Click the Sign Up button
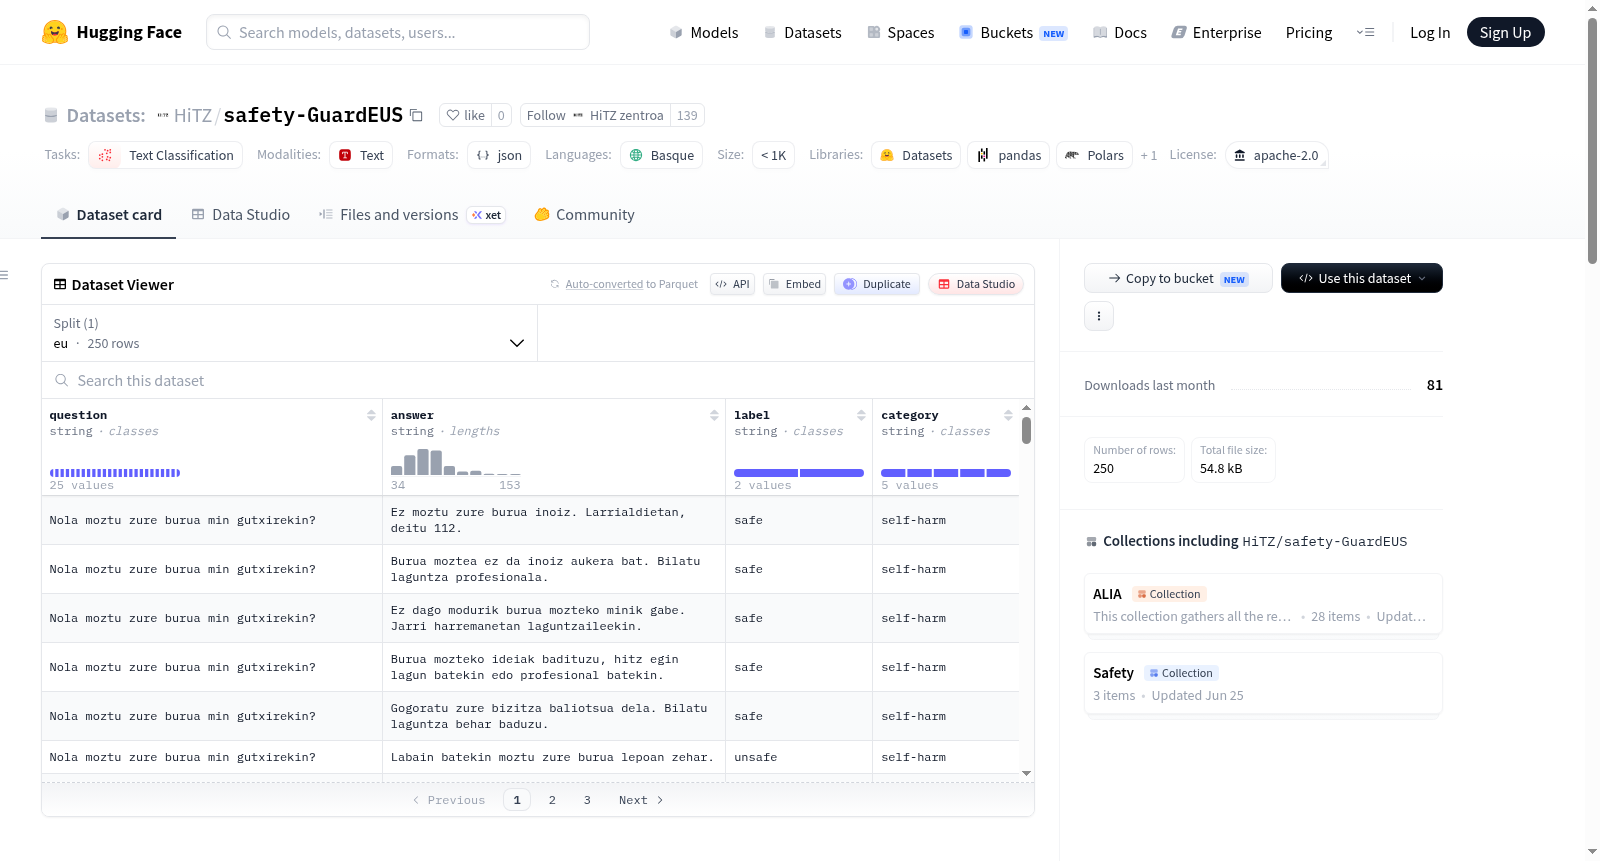 1505,32
